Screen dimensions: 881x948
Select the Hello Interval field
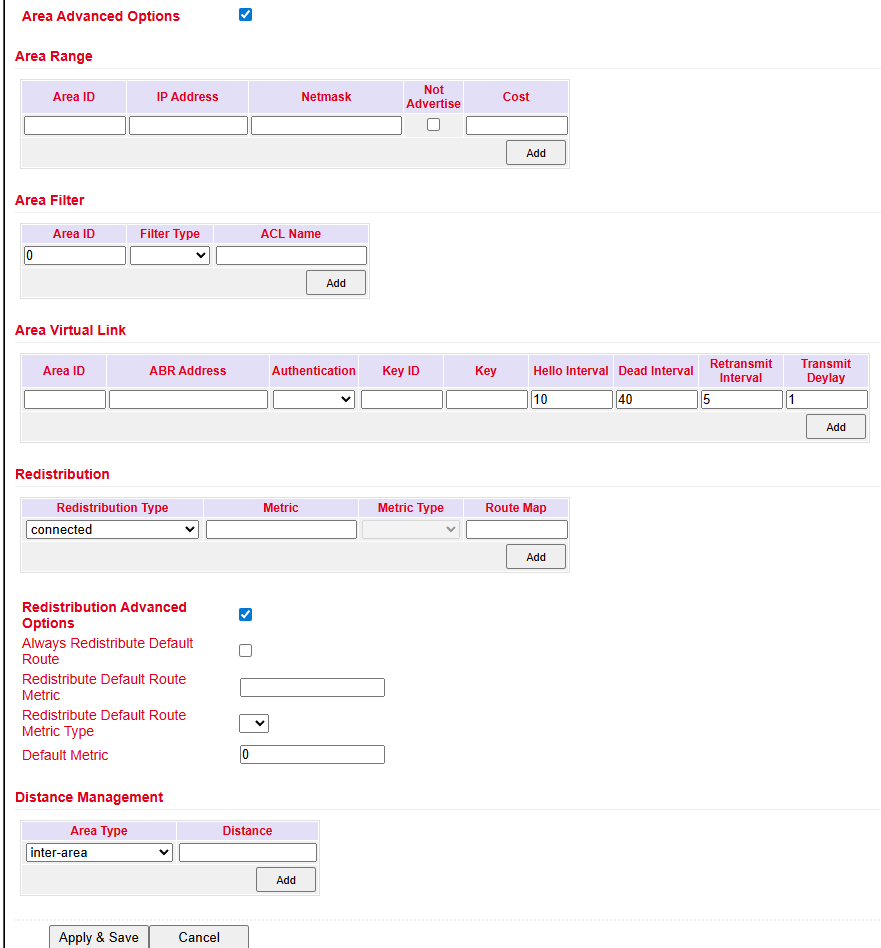(x=571, y=400)
